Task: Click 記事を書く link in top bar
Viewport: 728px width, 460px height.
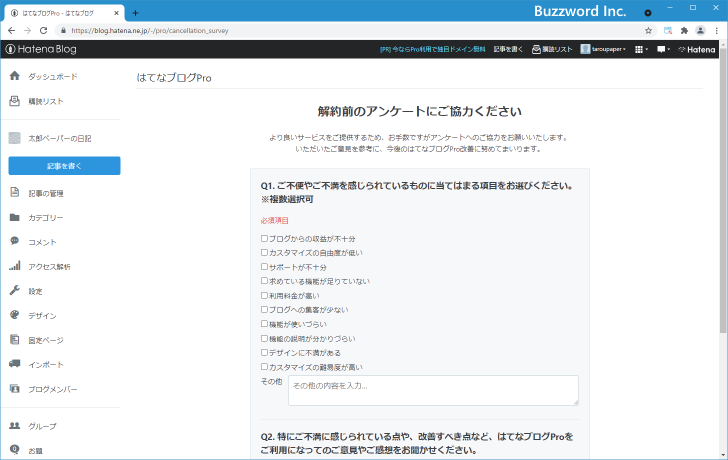Action: point(508,49)
